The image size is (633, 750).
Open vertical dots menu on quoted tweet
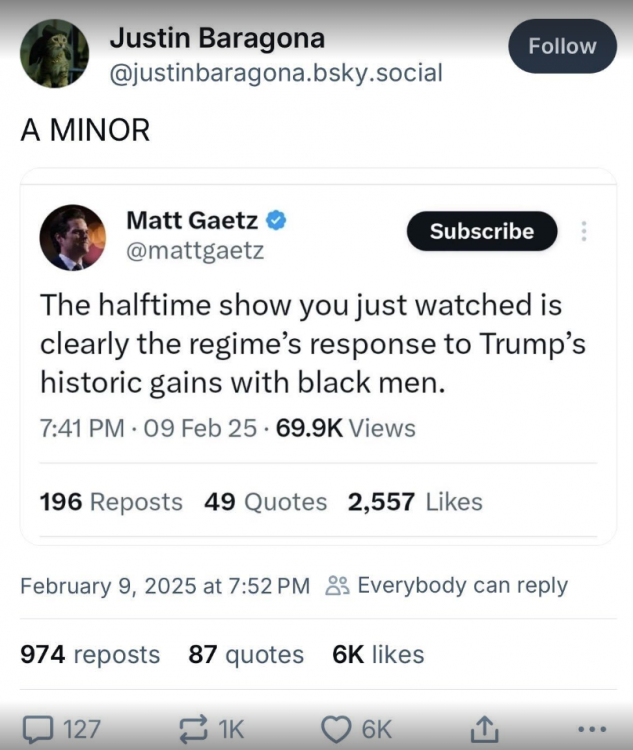[x=584, y=231]
